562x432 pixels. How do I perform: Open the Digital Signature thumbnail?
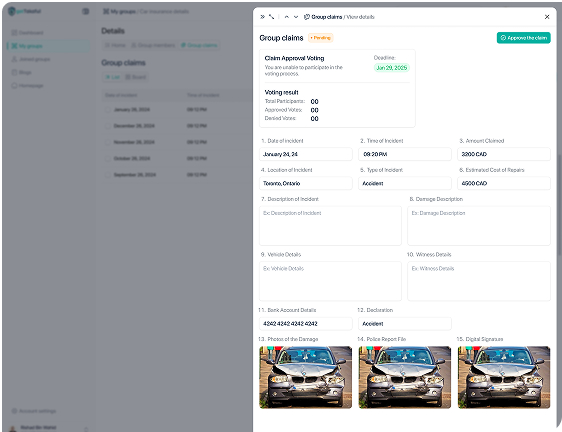tap(504, 377)
